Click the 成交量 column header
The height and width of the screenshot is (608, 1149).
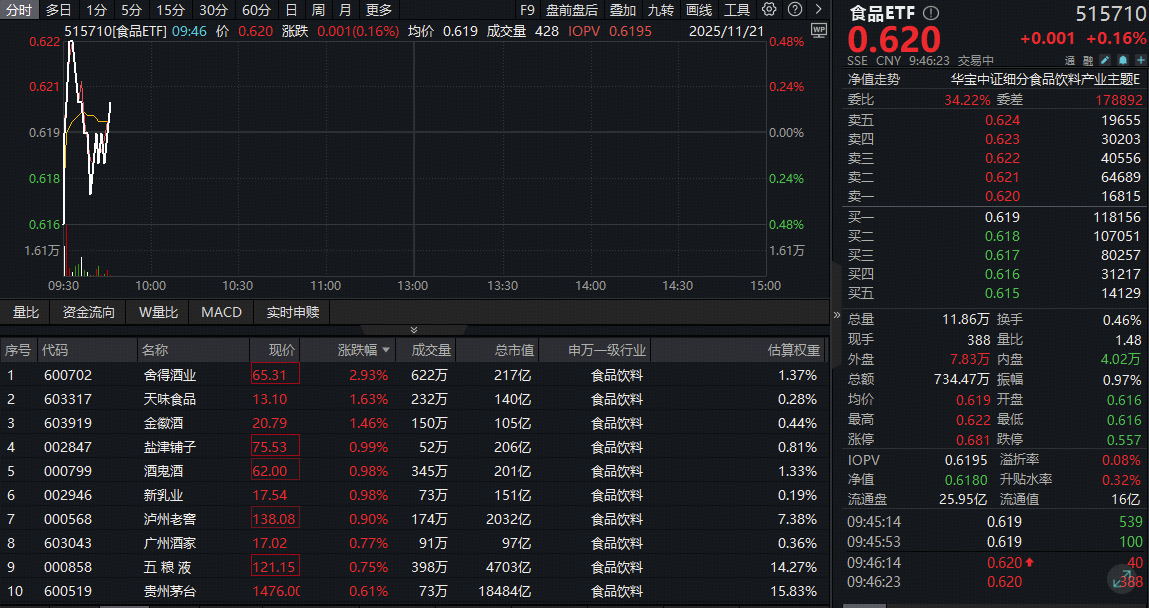431,350
